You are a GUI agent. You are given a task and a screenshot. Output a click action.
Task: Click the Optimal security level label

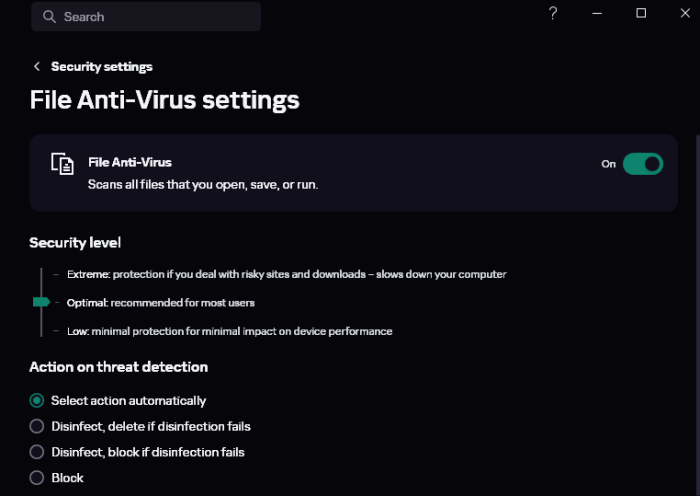(x=87, y=302)
